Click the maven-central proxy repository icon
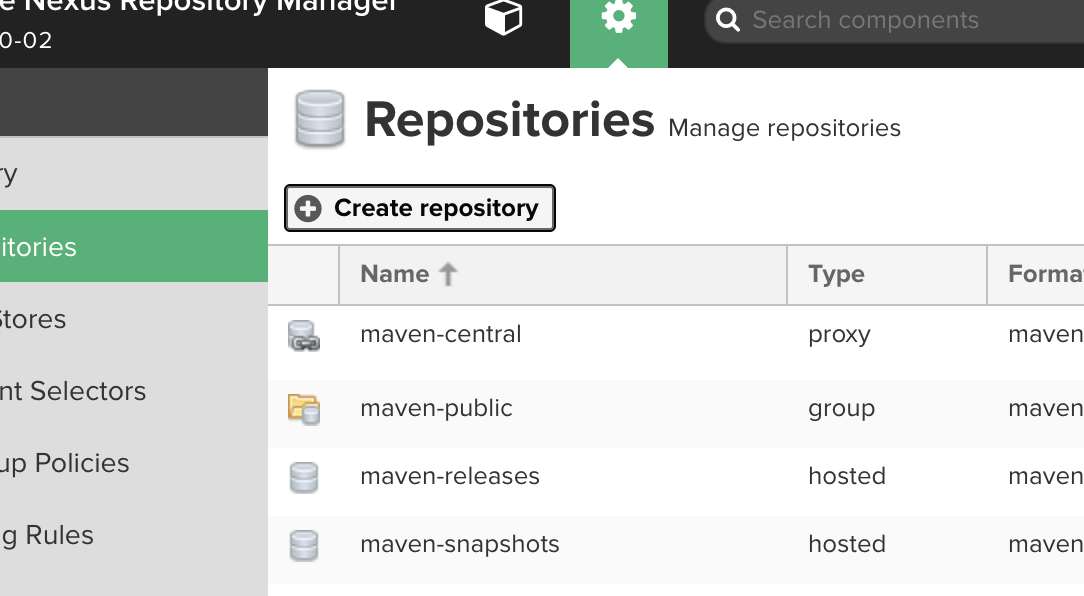 pos(303,335)
